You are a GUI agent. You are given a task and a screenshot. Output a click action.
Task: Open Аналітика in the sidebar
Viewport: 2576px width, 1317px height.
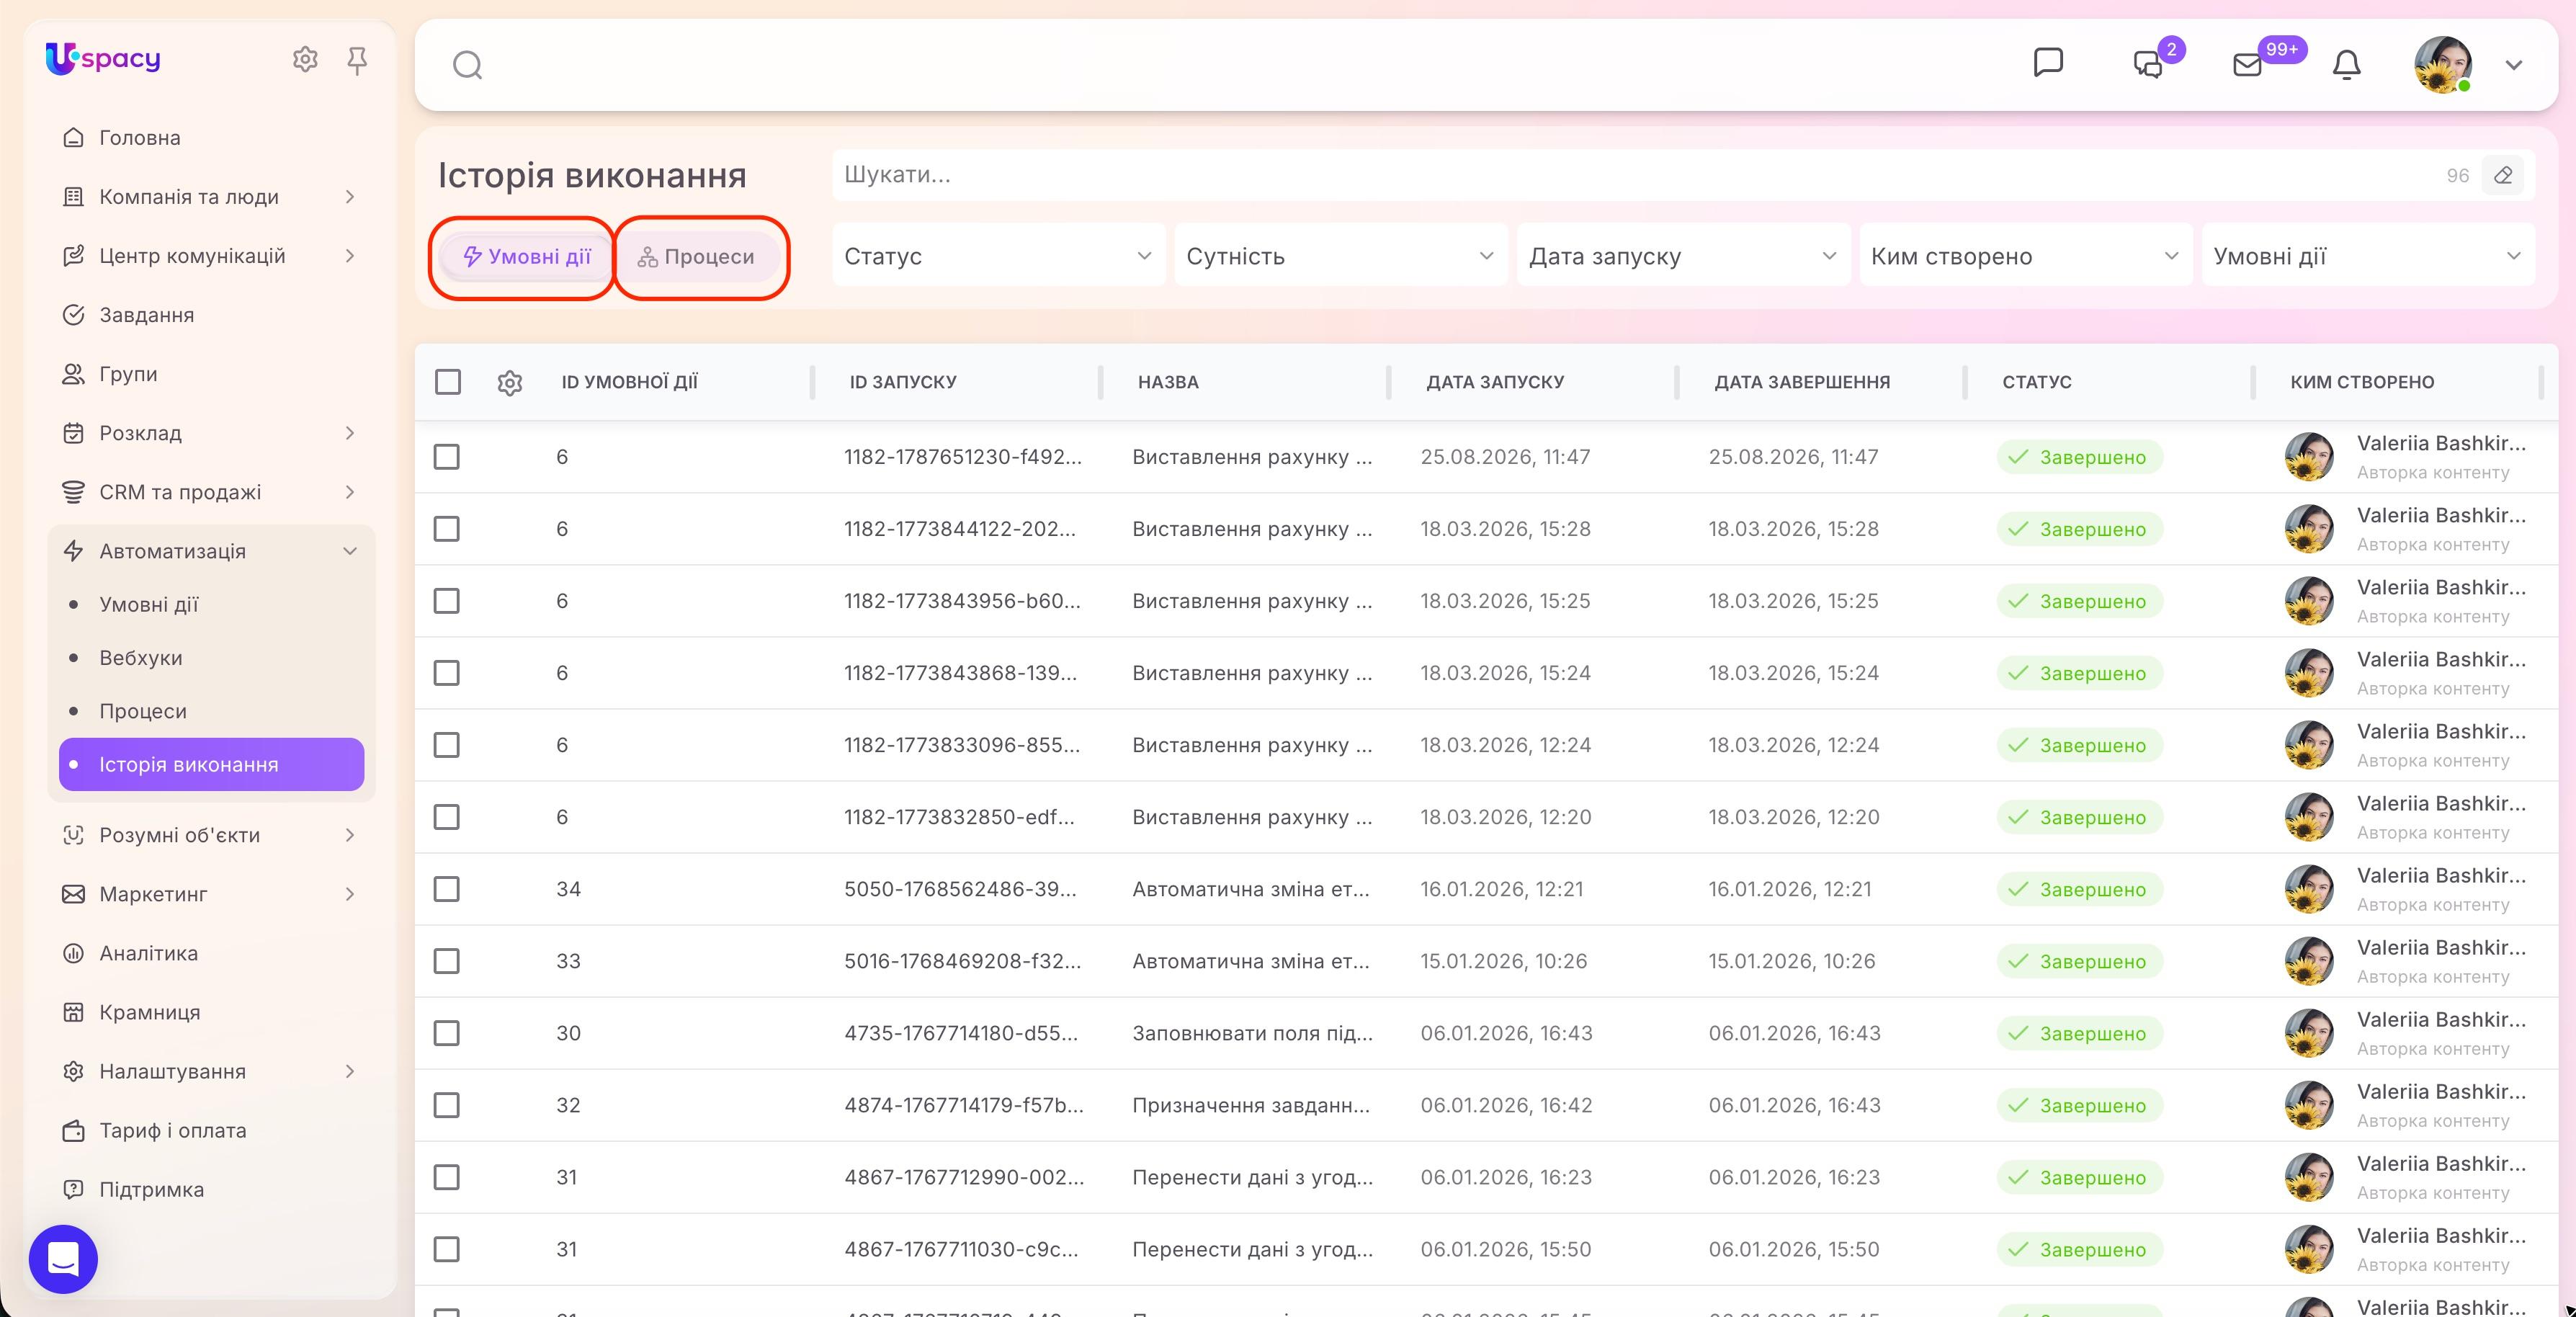211,953
